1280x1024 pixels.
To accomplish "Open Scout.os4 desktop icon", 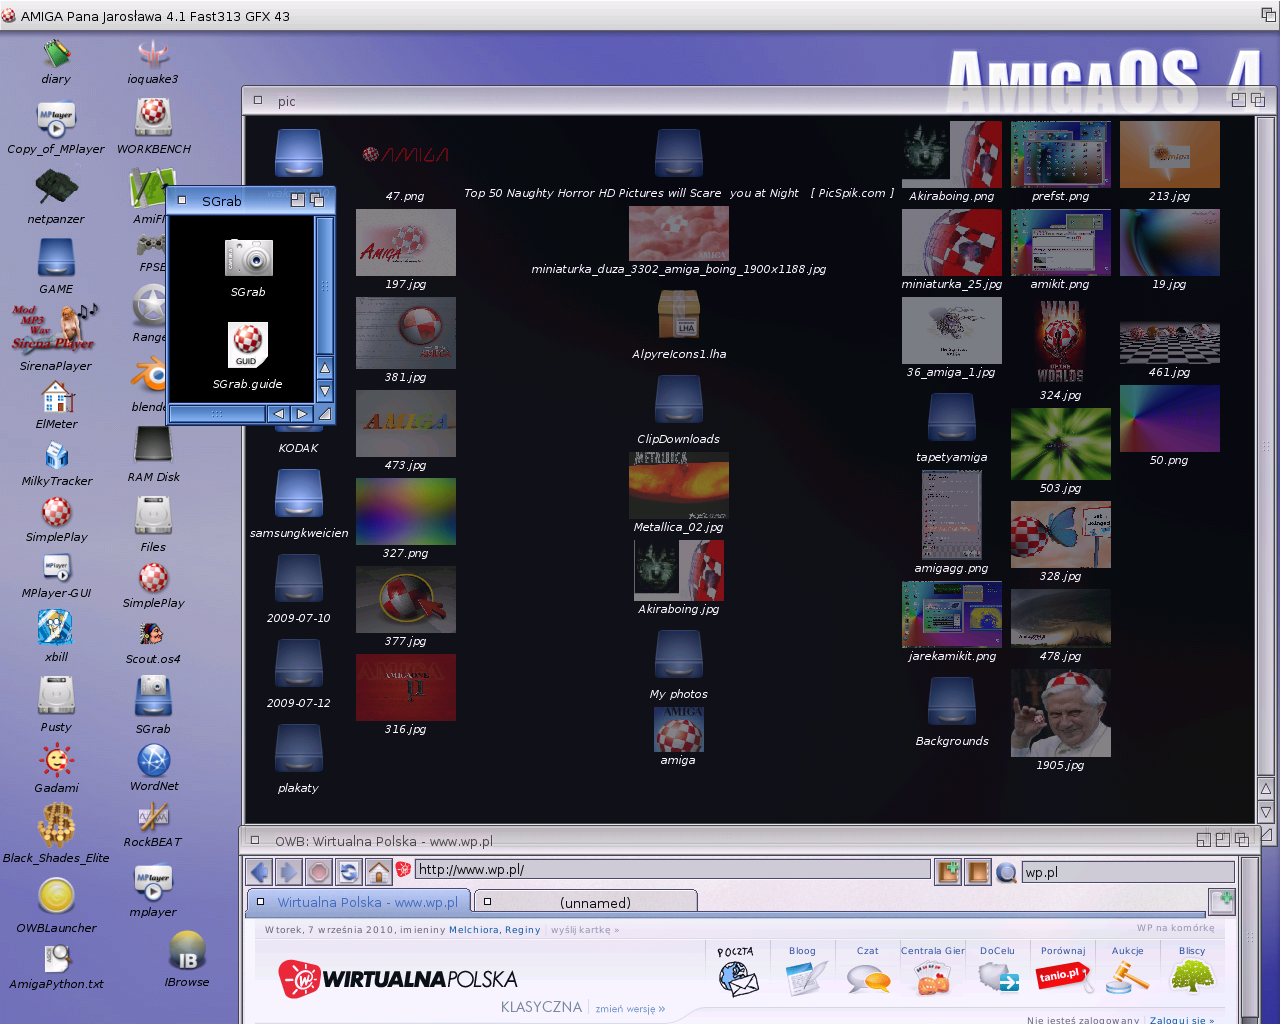I will 153,633.
